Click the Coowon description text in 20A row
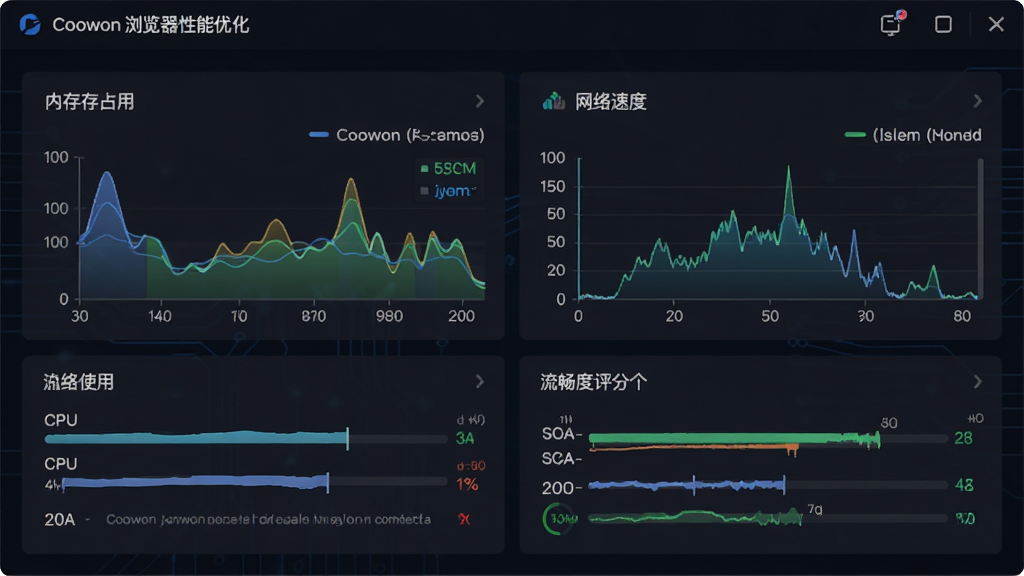Viewport: 1024px width, 576px height. click(268, 519)
